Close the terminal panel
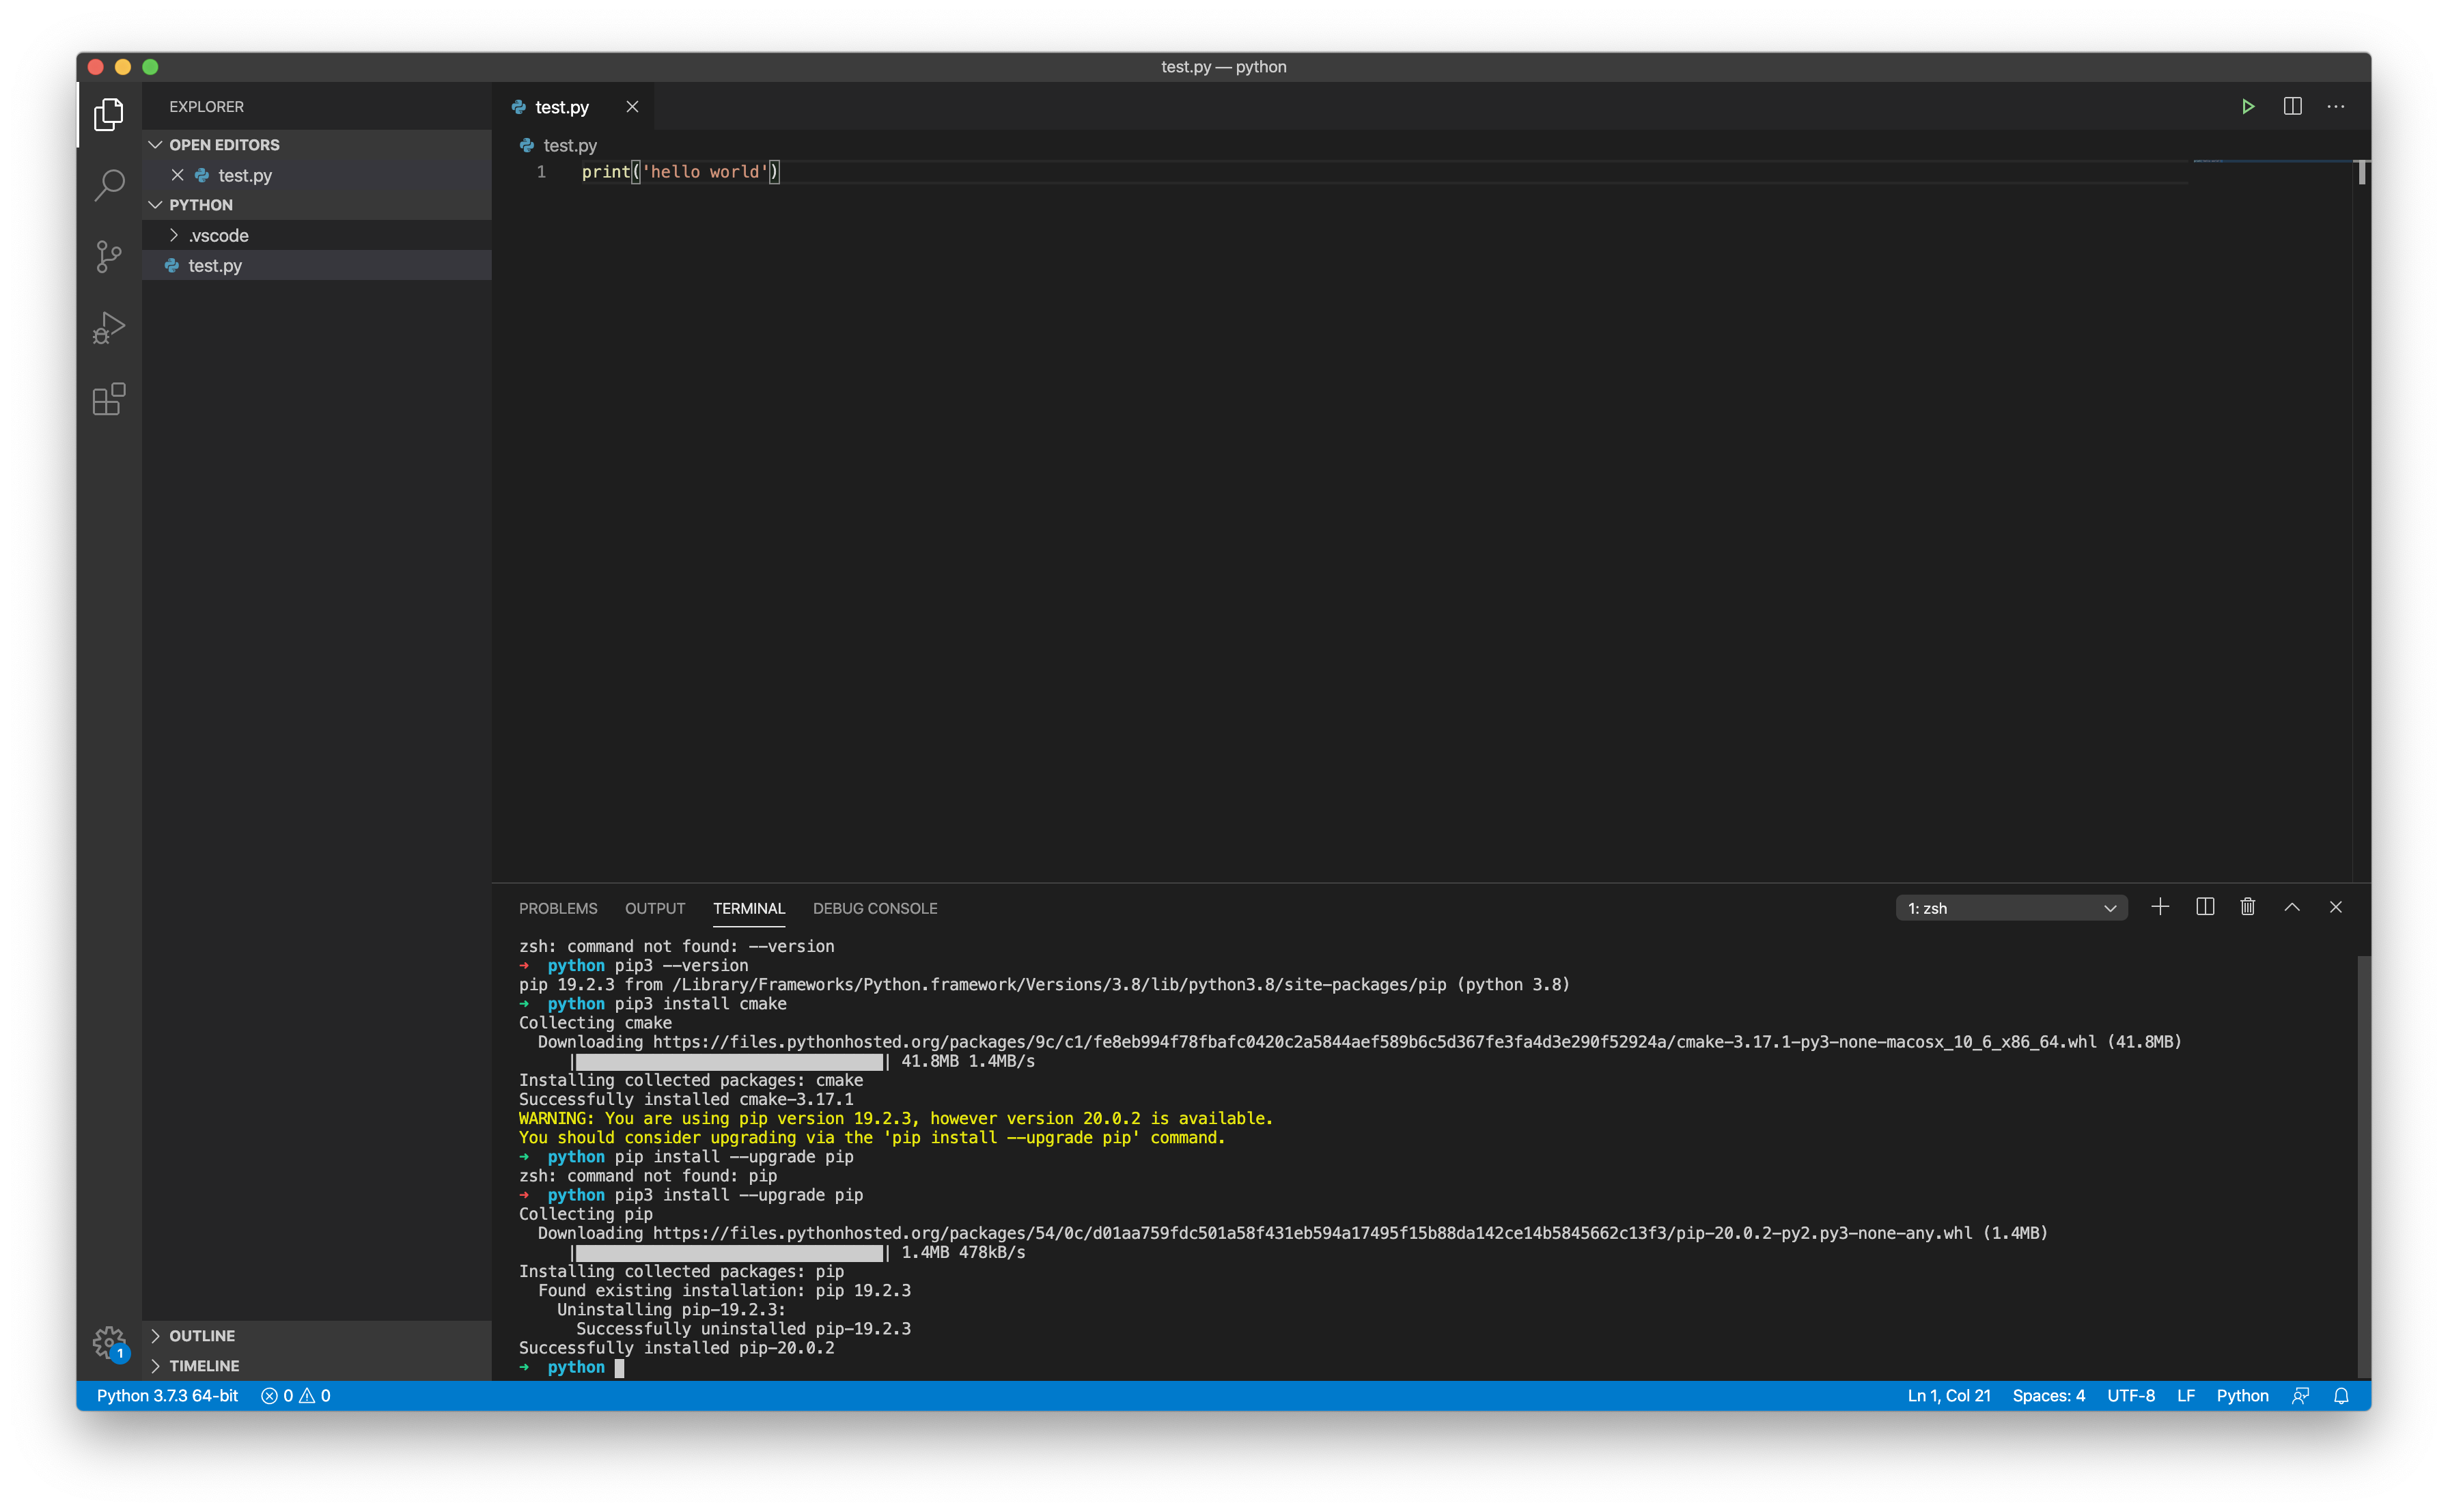The width and height of the screenshot is (2448, 1512). tap(2335, 907)
